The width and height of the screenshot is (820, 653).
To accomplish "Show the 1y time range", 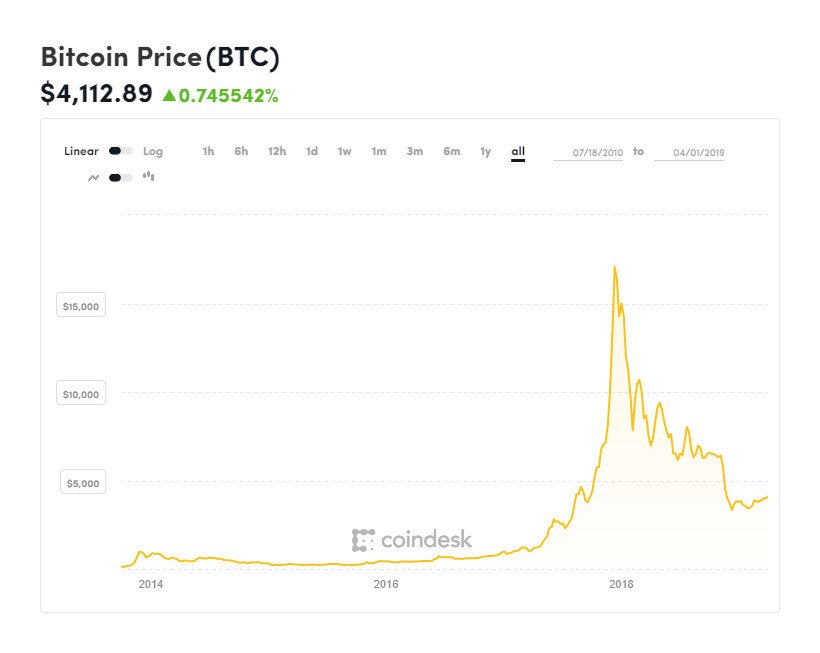I will 485,151.
